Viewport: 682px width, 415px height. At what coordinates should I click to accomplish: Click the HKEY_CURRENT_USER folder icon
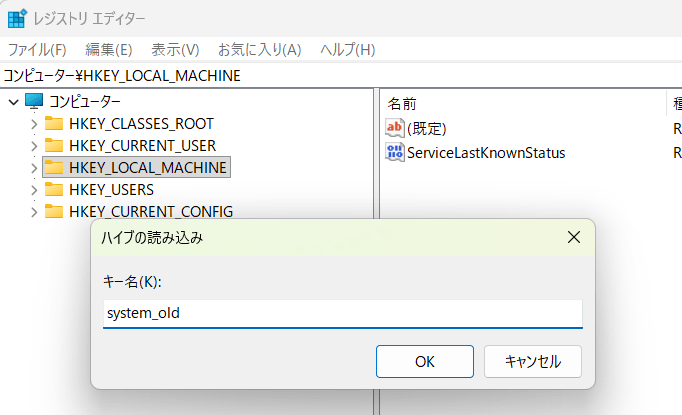pos(54,145)
